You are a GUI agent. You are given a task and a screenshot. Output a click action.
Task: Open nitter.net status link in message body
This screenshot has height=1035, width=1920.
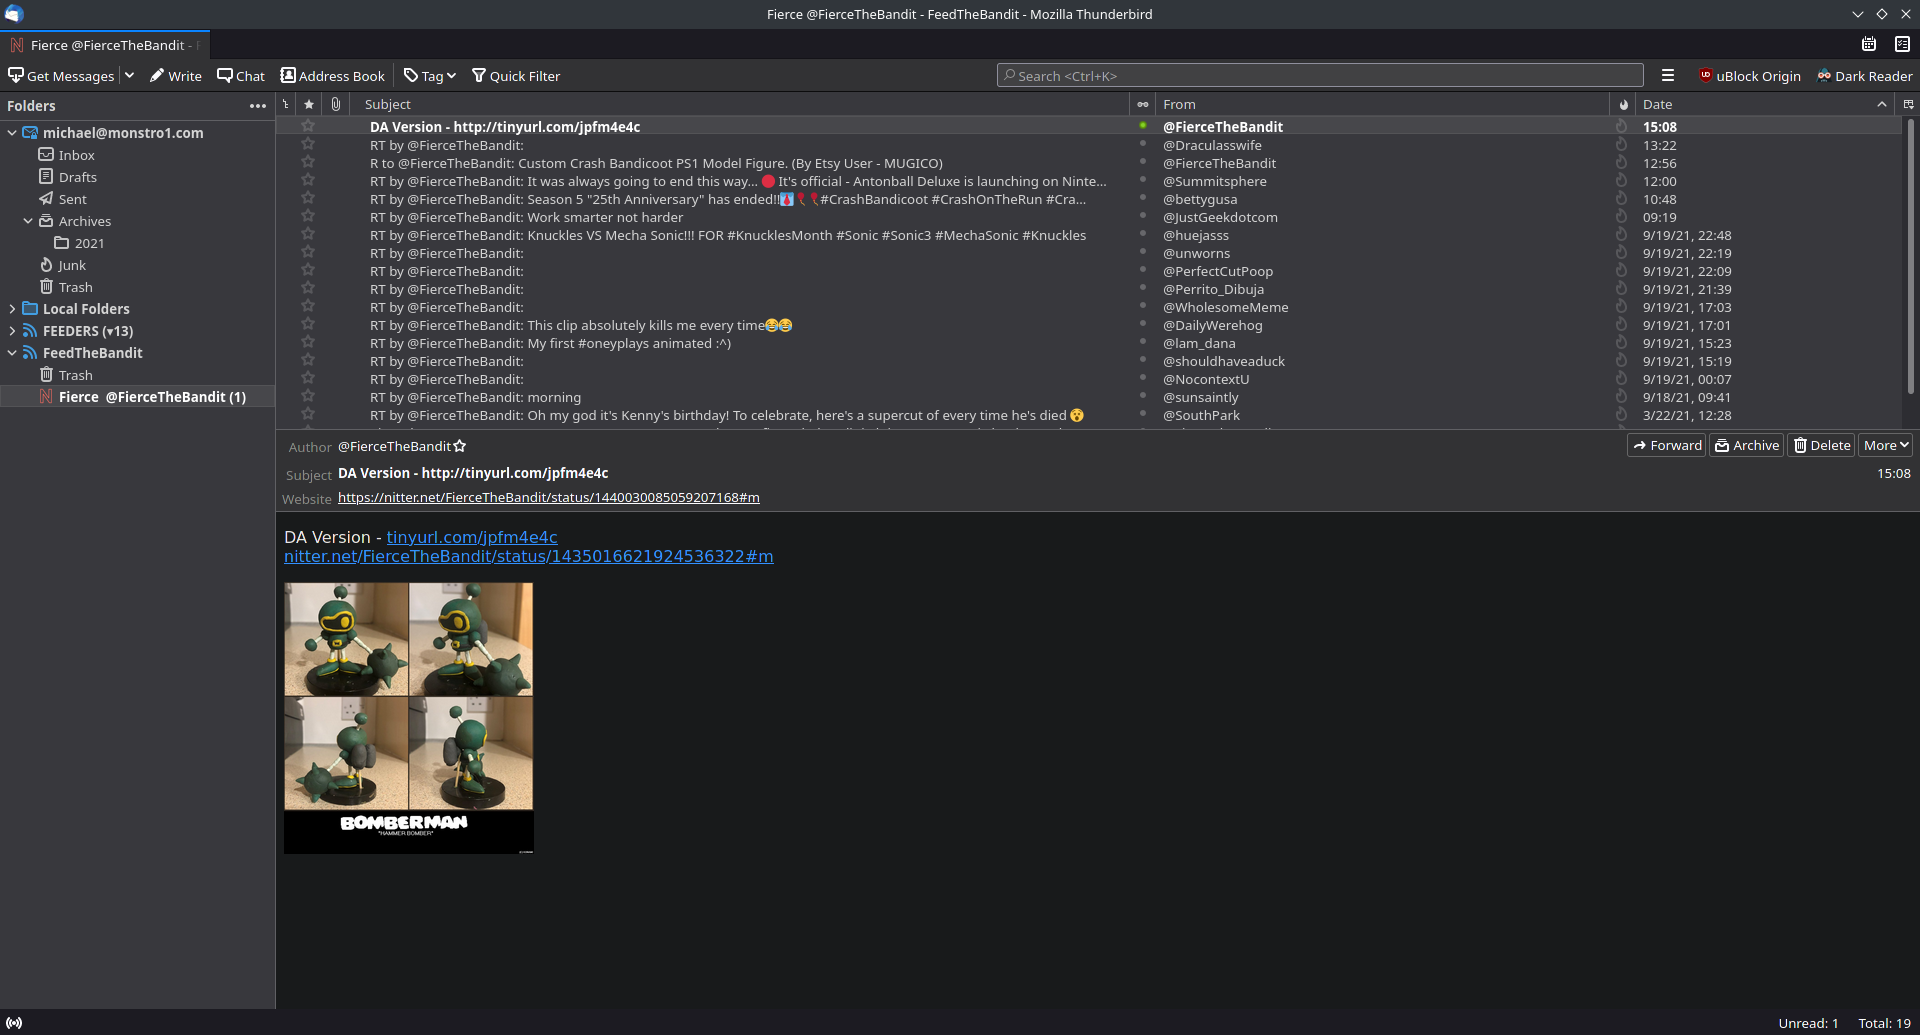coord(528,556)
